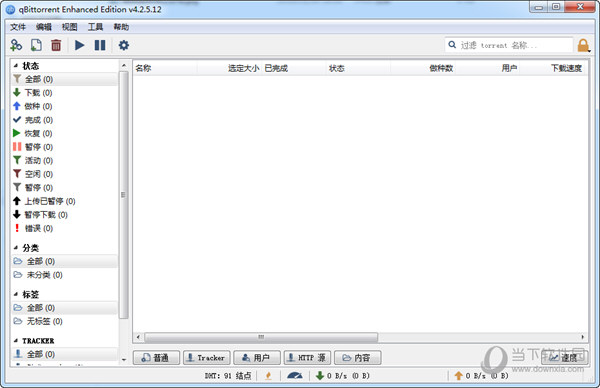Click horizontal scrollbar right arrow
The height and width of the screenshot is (388, 600).
point(582,337)
